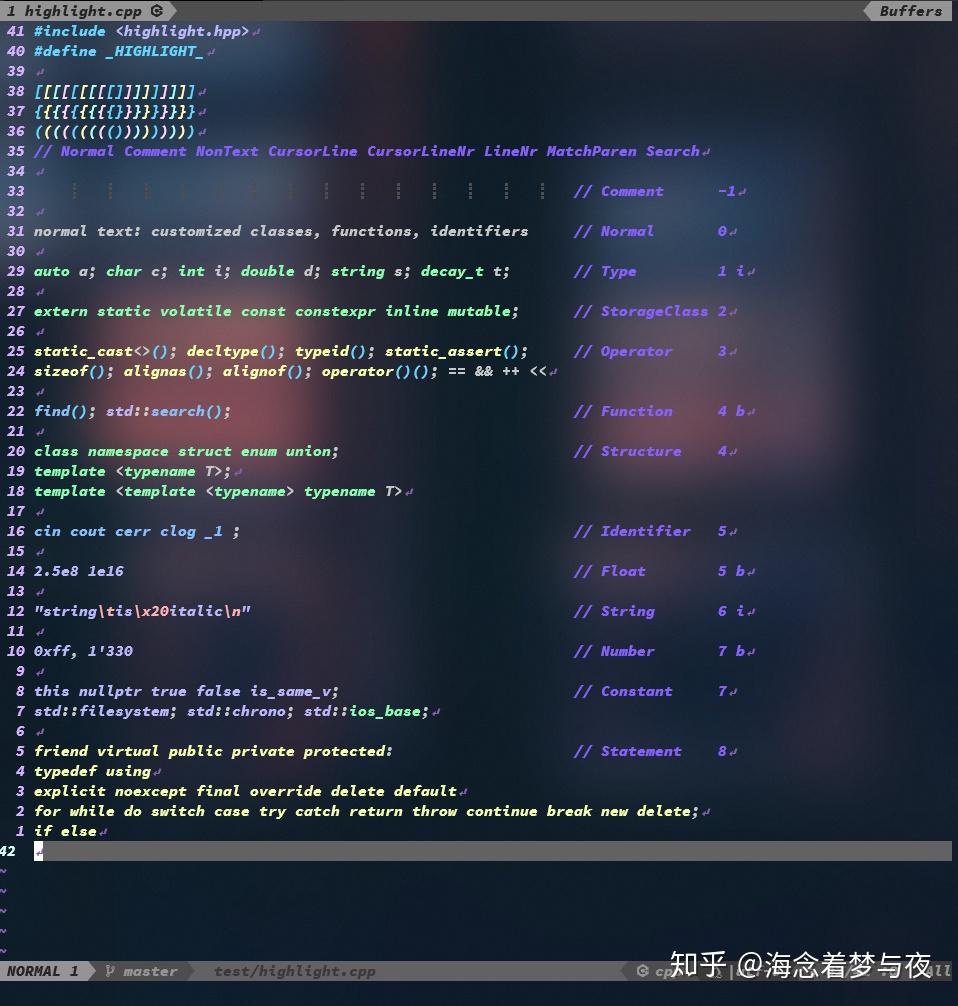Click the modified-buffer icon on highlight.cpp tab
Image resolution: width=958 pixels, height=1006 pixels.
coord(157,11)
